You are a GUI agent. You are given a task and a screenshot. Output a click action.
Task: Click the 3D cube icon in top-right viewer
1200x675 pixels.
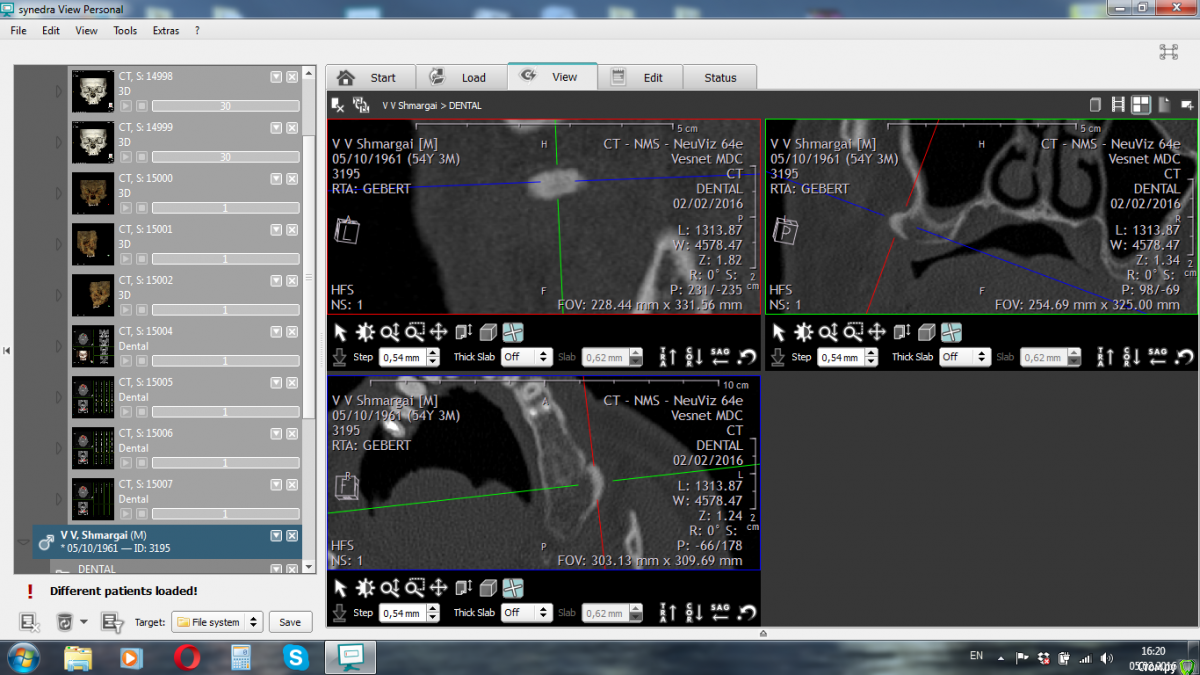(x=926, y=332)
